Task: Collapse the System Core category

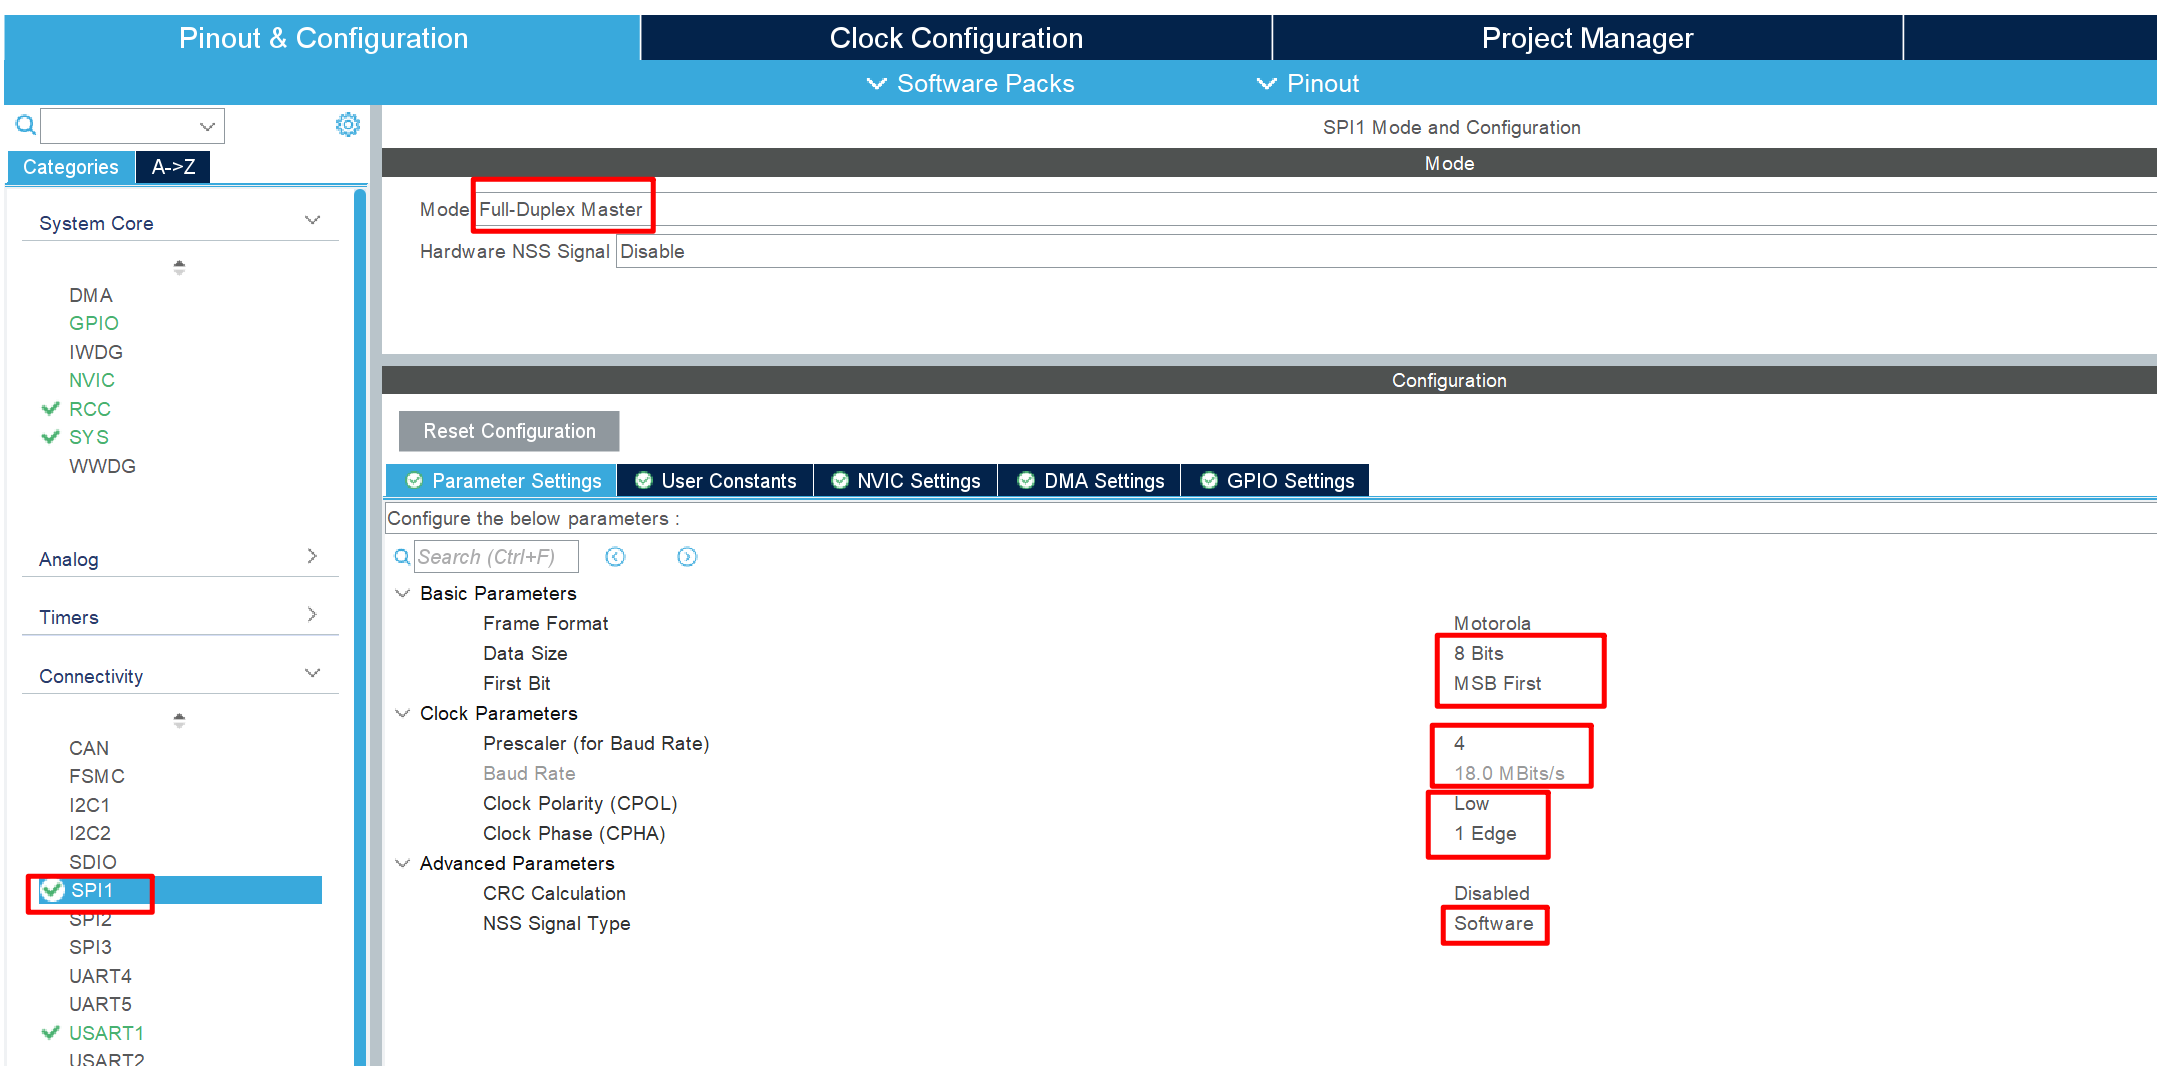Action: (312, 221)
